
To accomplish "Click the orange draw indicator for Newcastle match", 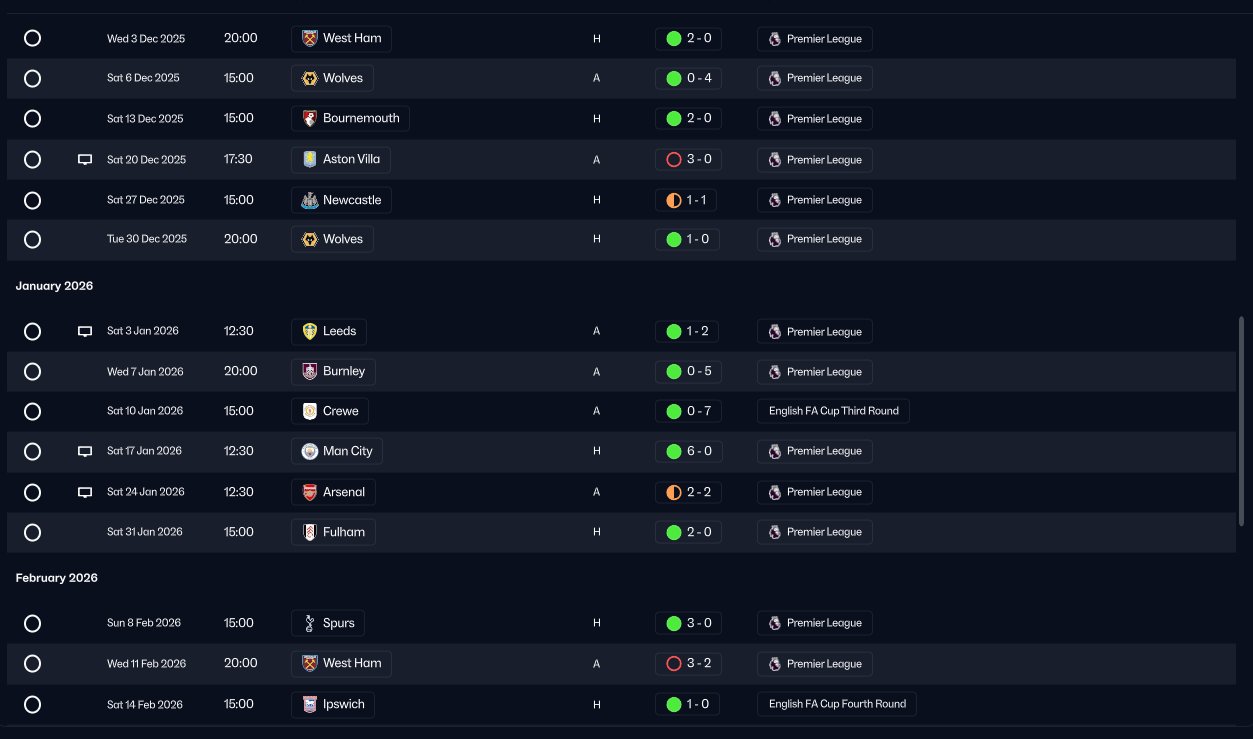I will [673, 200].
